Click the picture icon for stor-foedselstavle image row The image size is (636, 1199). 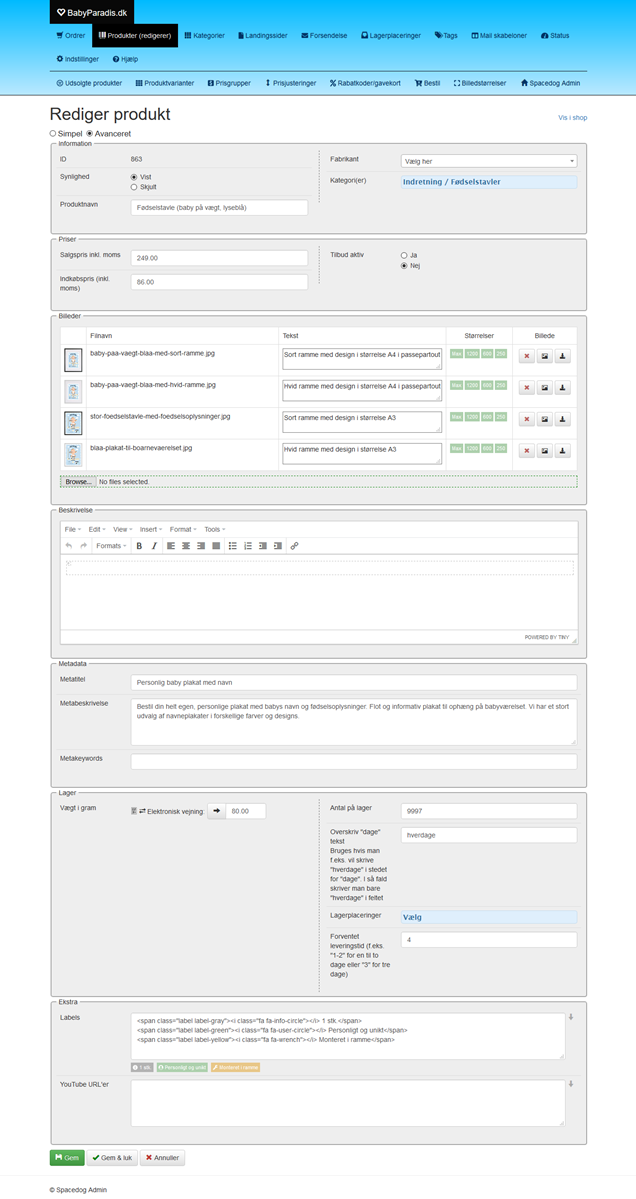pyautogui.click(x=544, y=420)
